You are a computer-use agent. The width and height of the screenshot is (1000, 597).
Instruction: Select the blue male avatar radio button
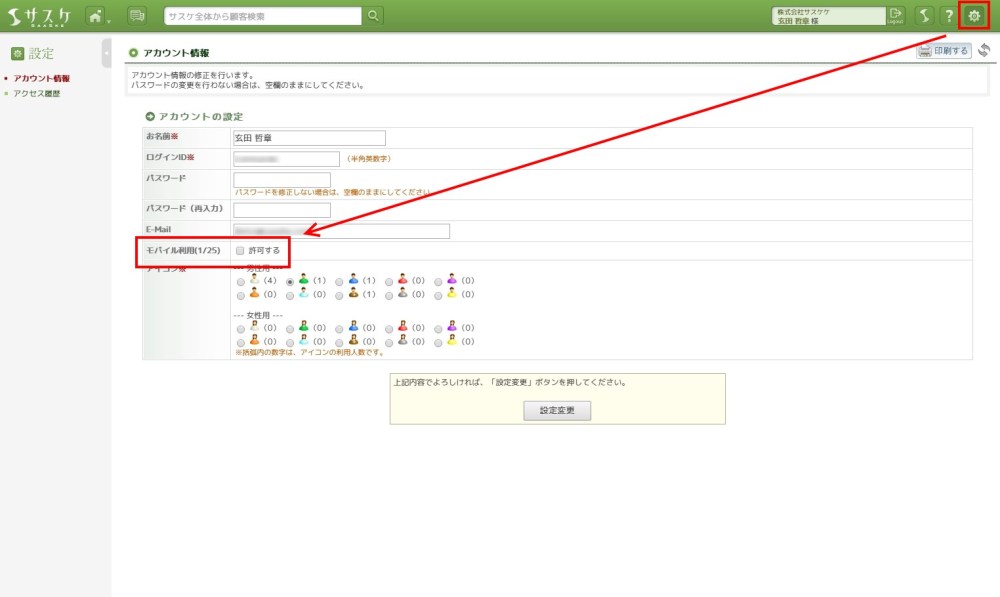click(340, 281)
